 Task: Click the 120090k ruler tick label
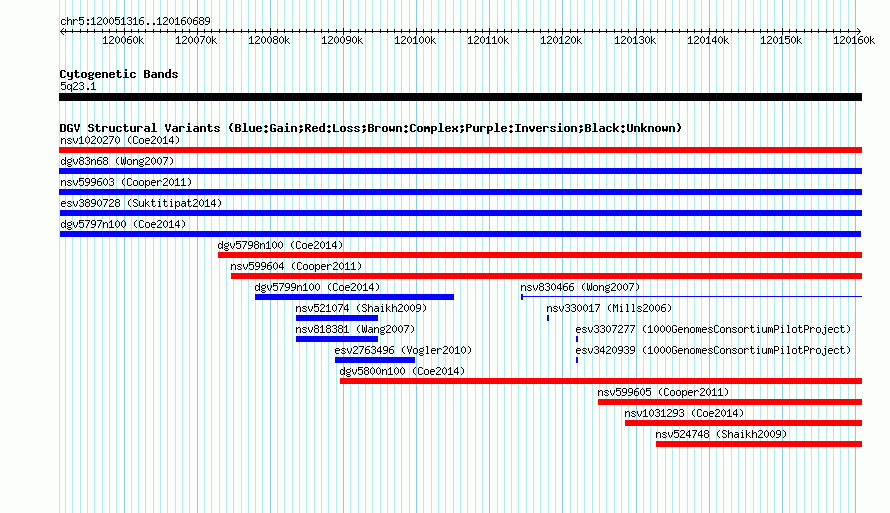(x=342, y=40)
